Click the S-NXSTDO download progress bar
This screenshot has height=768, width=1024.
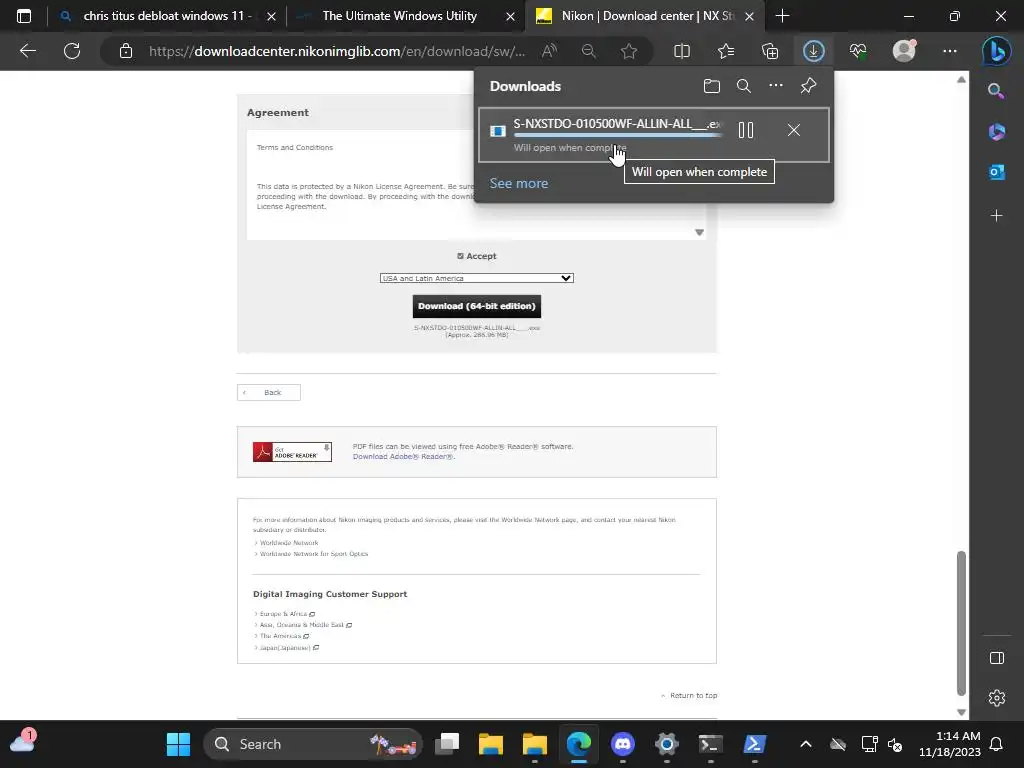(618, 135)
